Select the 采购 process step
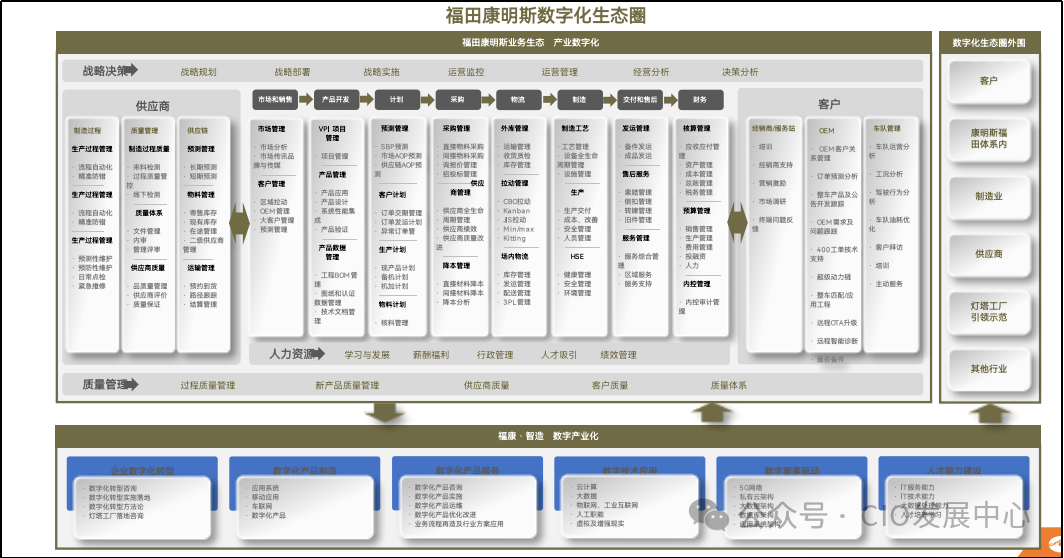This screenshot has width=1064, height=558. click(457, 100)
